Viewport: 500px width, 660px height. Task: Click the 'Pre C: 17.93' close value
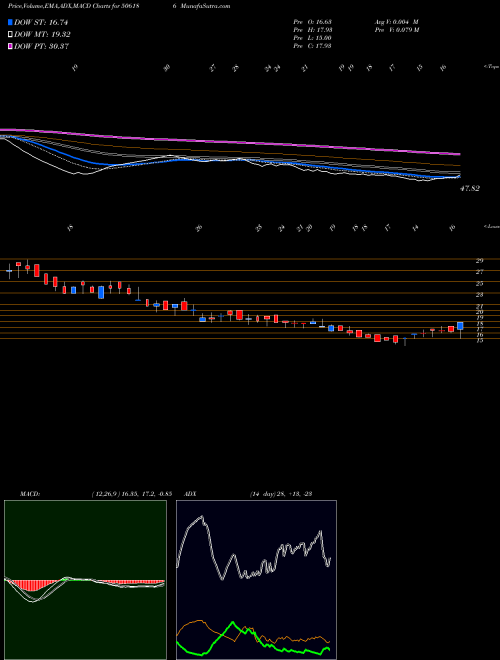click(313, 46)
